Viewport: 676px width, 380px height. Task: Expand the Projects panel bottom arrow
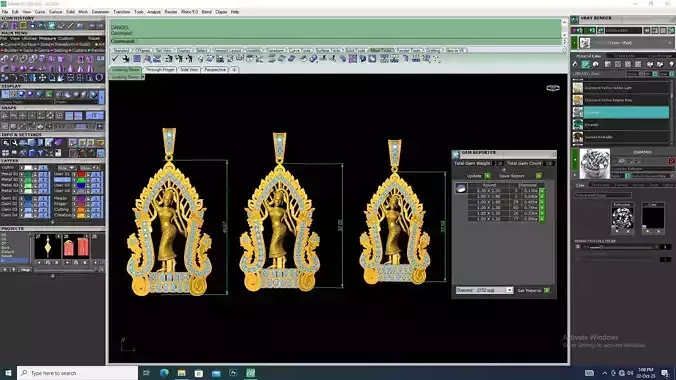[x=53, y=276]
